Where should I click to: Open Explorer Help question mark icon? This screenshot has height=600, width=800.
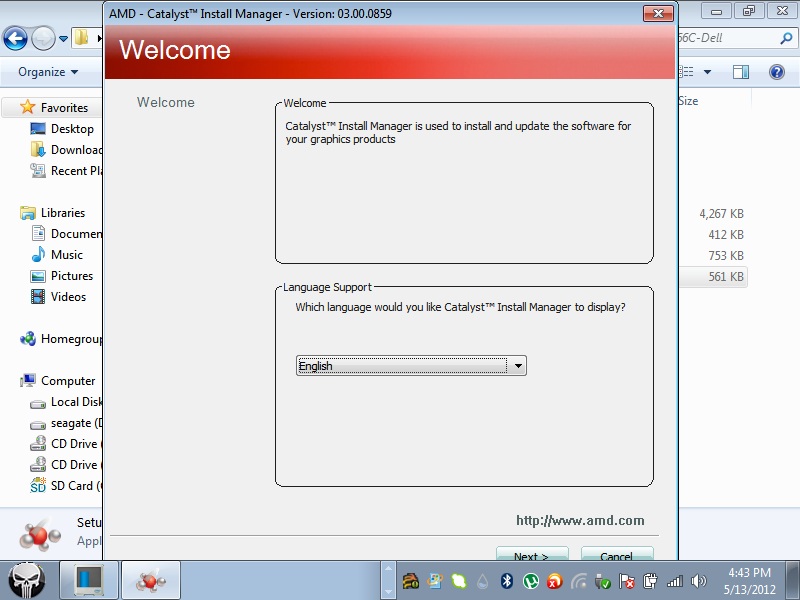(x=777, y=72)
